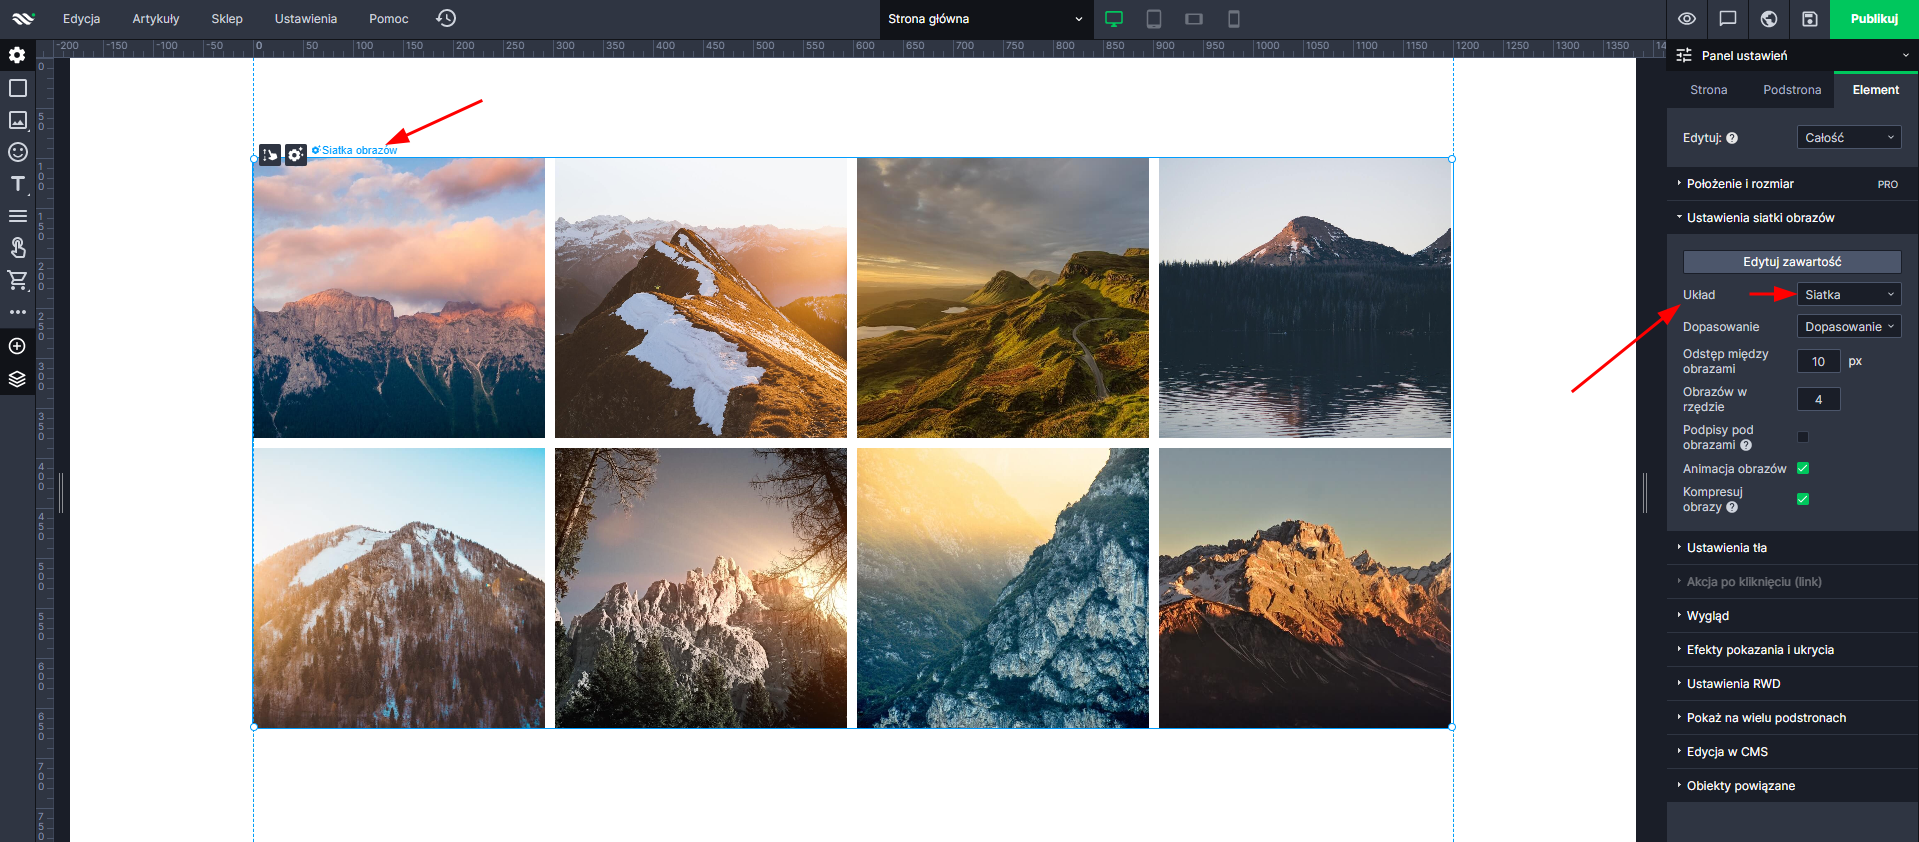The width and height of the screenshot is (1919, 842).
Task: Uncheck Animacja obrazów checkbox
Action: pos(1803,468)
